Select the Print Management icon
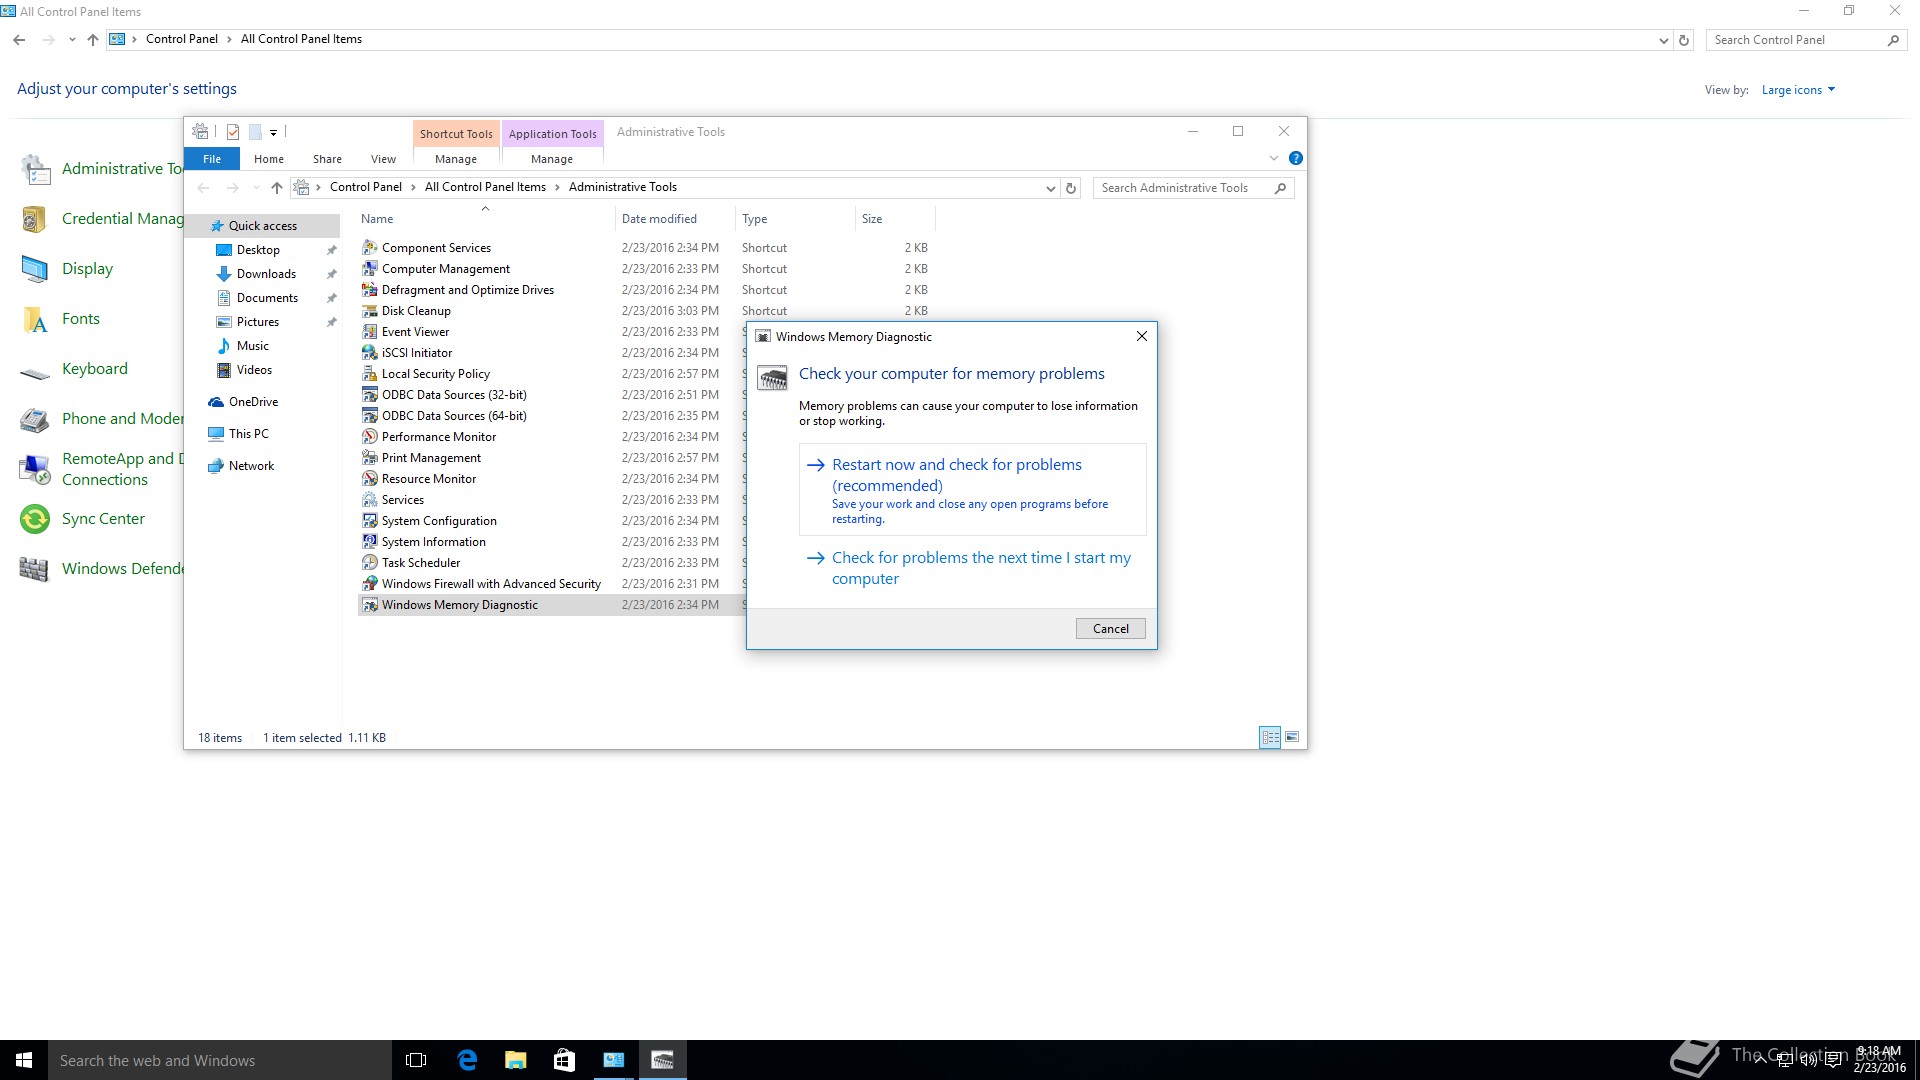 370,457
